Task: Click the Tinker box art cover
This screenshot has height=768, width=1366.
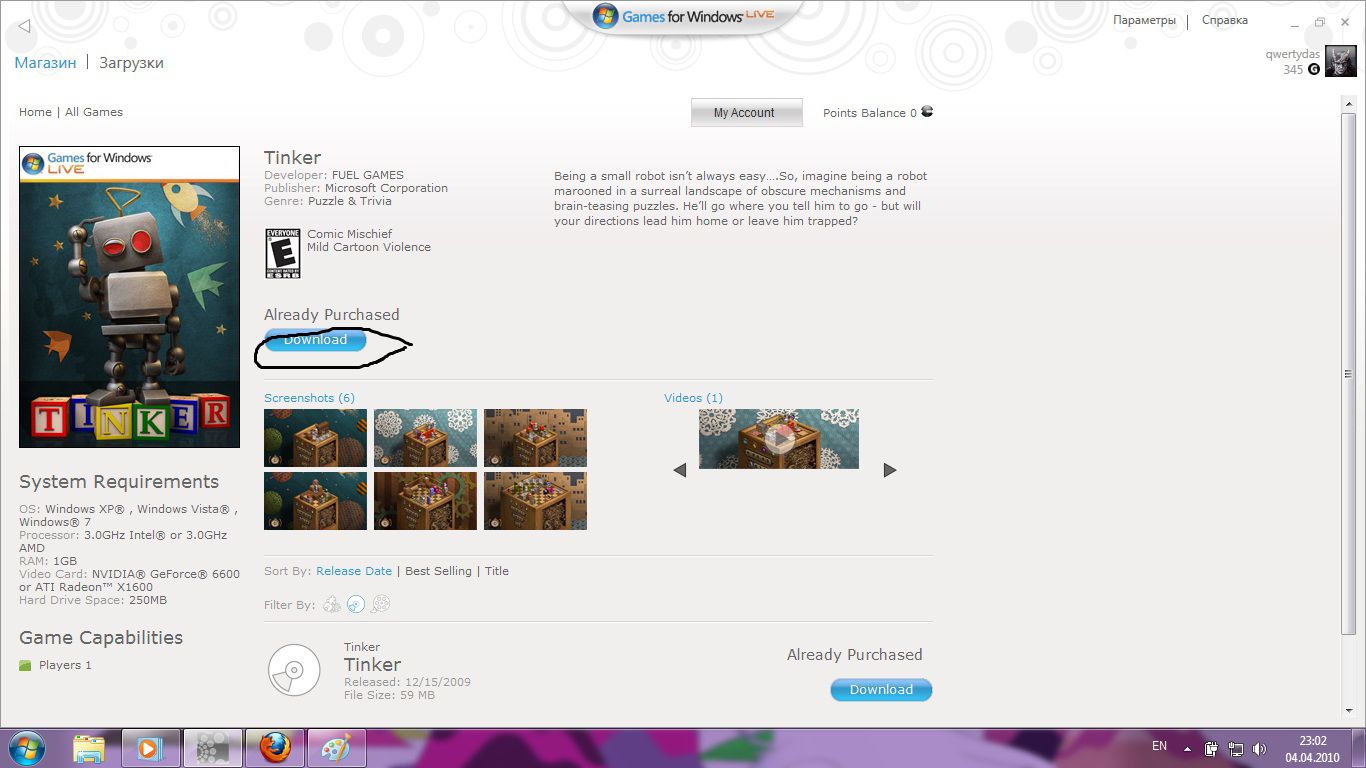Action: [x=129, y=297]
